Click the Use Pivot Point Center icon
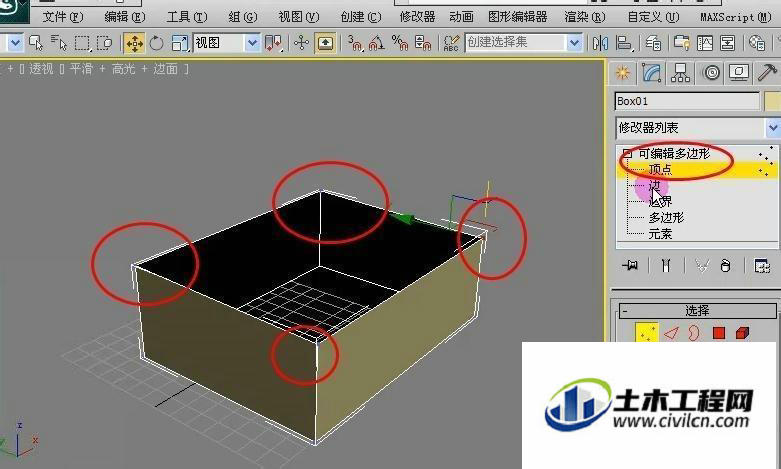 pos(274,43)
